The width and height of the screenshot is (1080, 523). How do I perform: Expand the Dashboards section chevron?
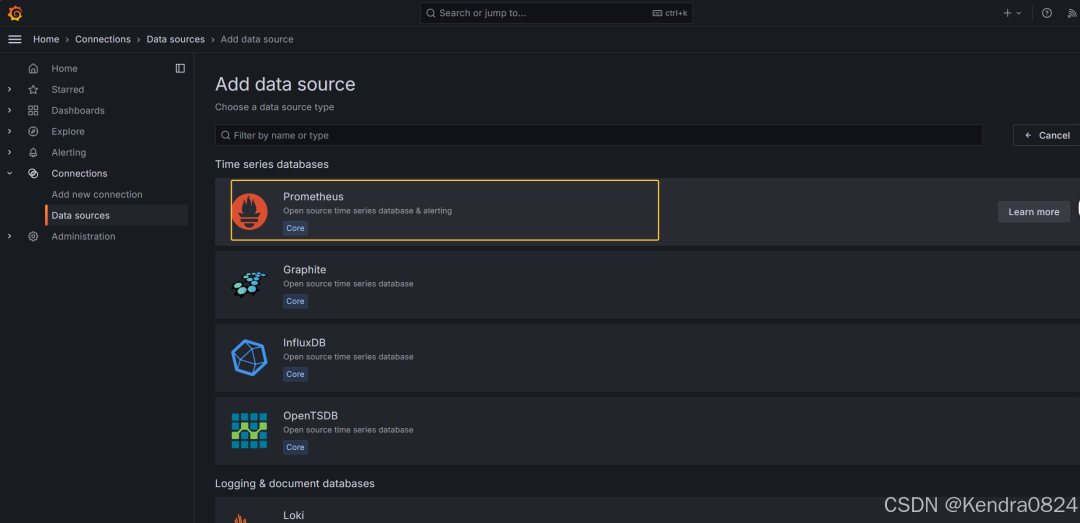pos(10,110)
